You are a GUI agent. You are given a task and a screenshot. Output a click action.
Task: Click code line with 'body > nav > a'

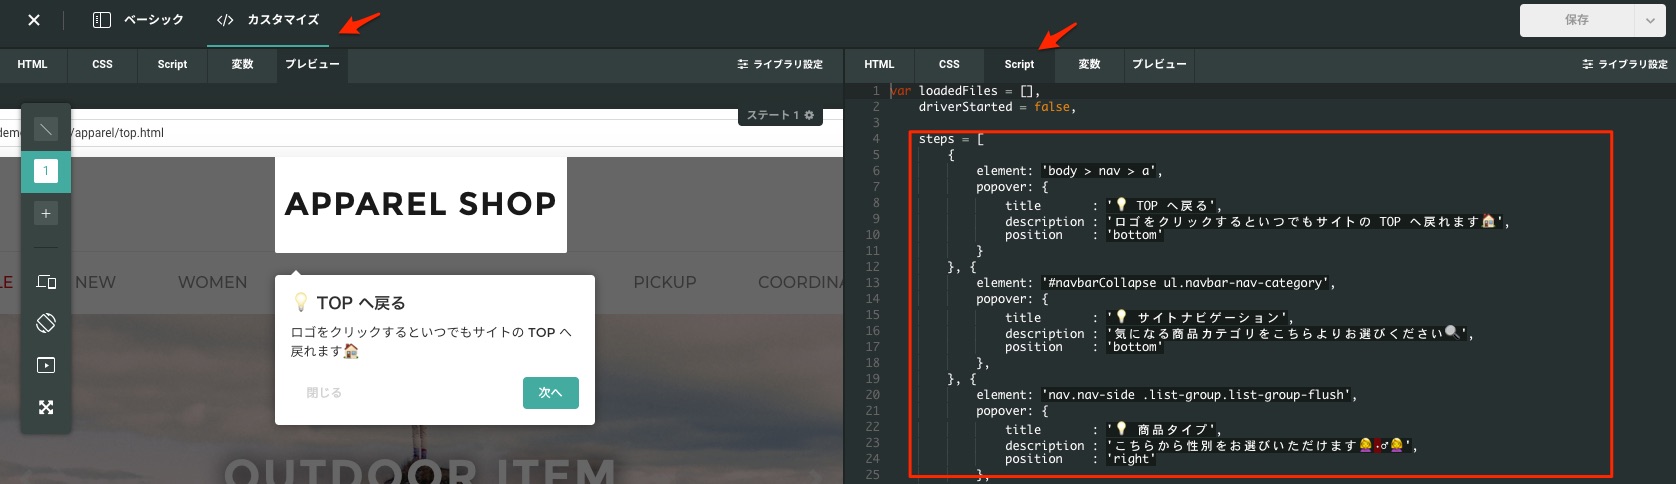point(1069,171)
